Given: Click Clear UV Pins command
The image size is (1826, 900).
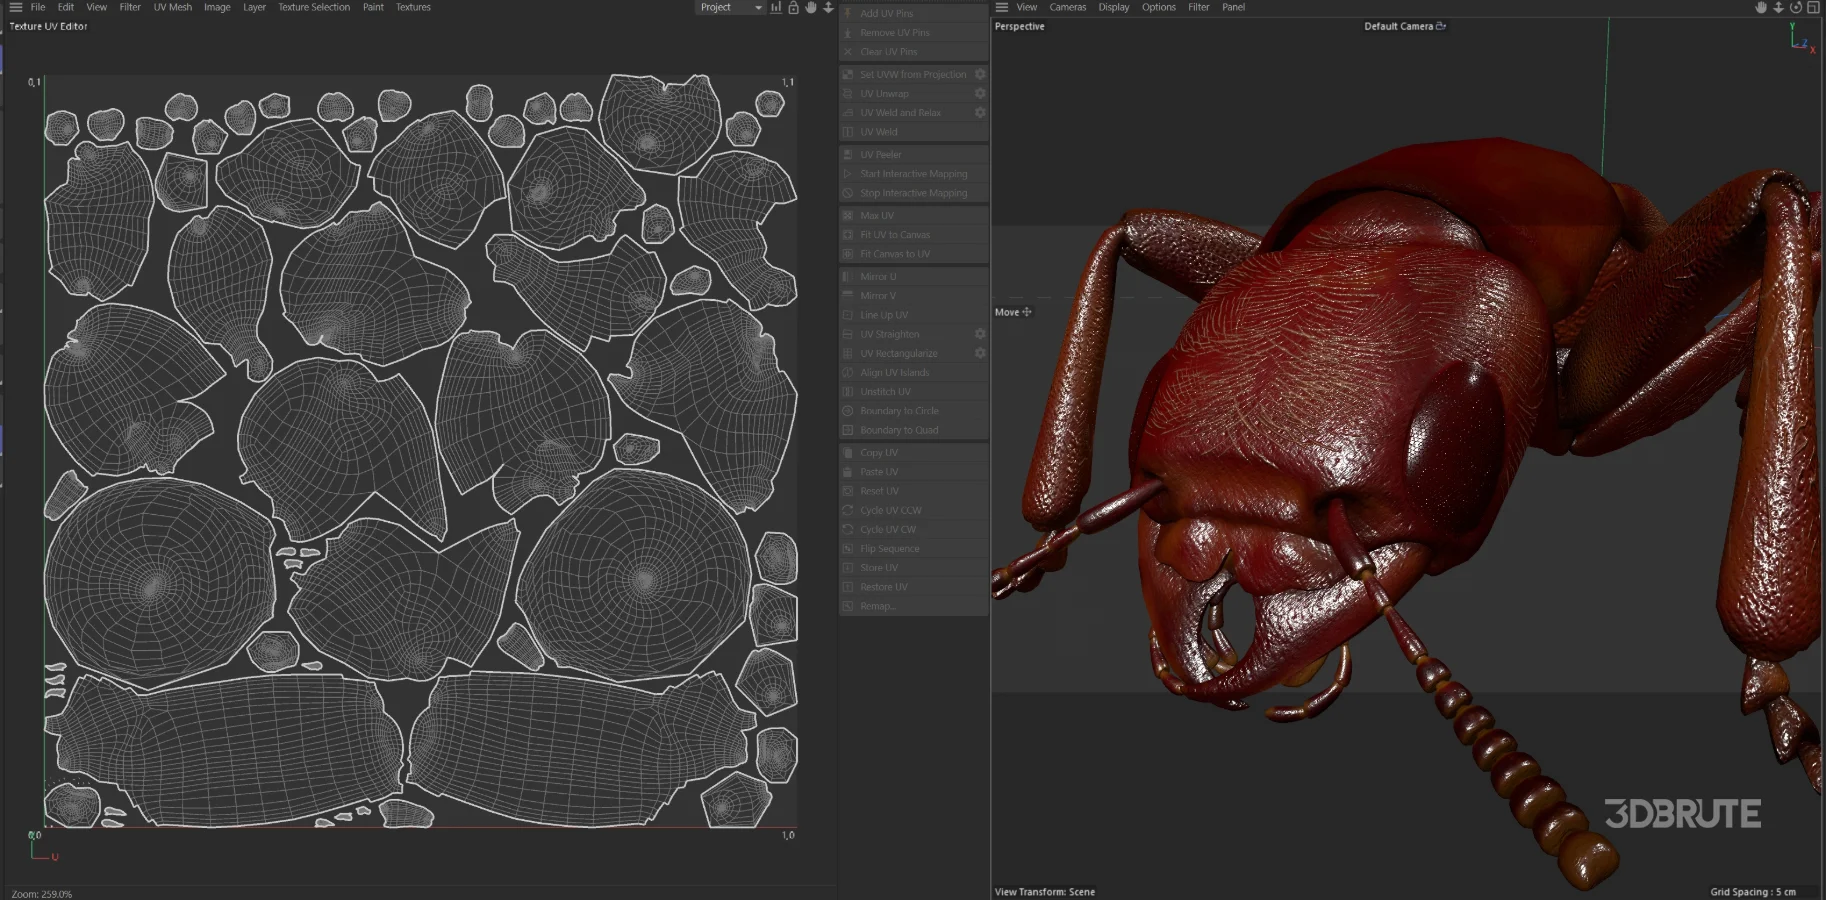Looking at the screenshot, I should tap(914, 51).
